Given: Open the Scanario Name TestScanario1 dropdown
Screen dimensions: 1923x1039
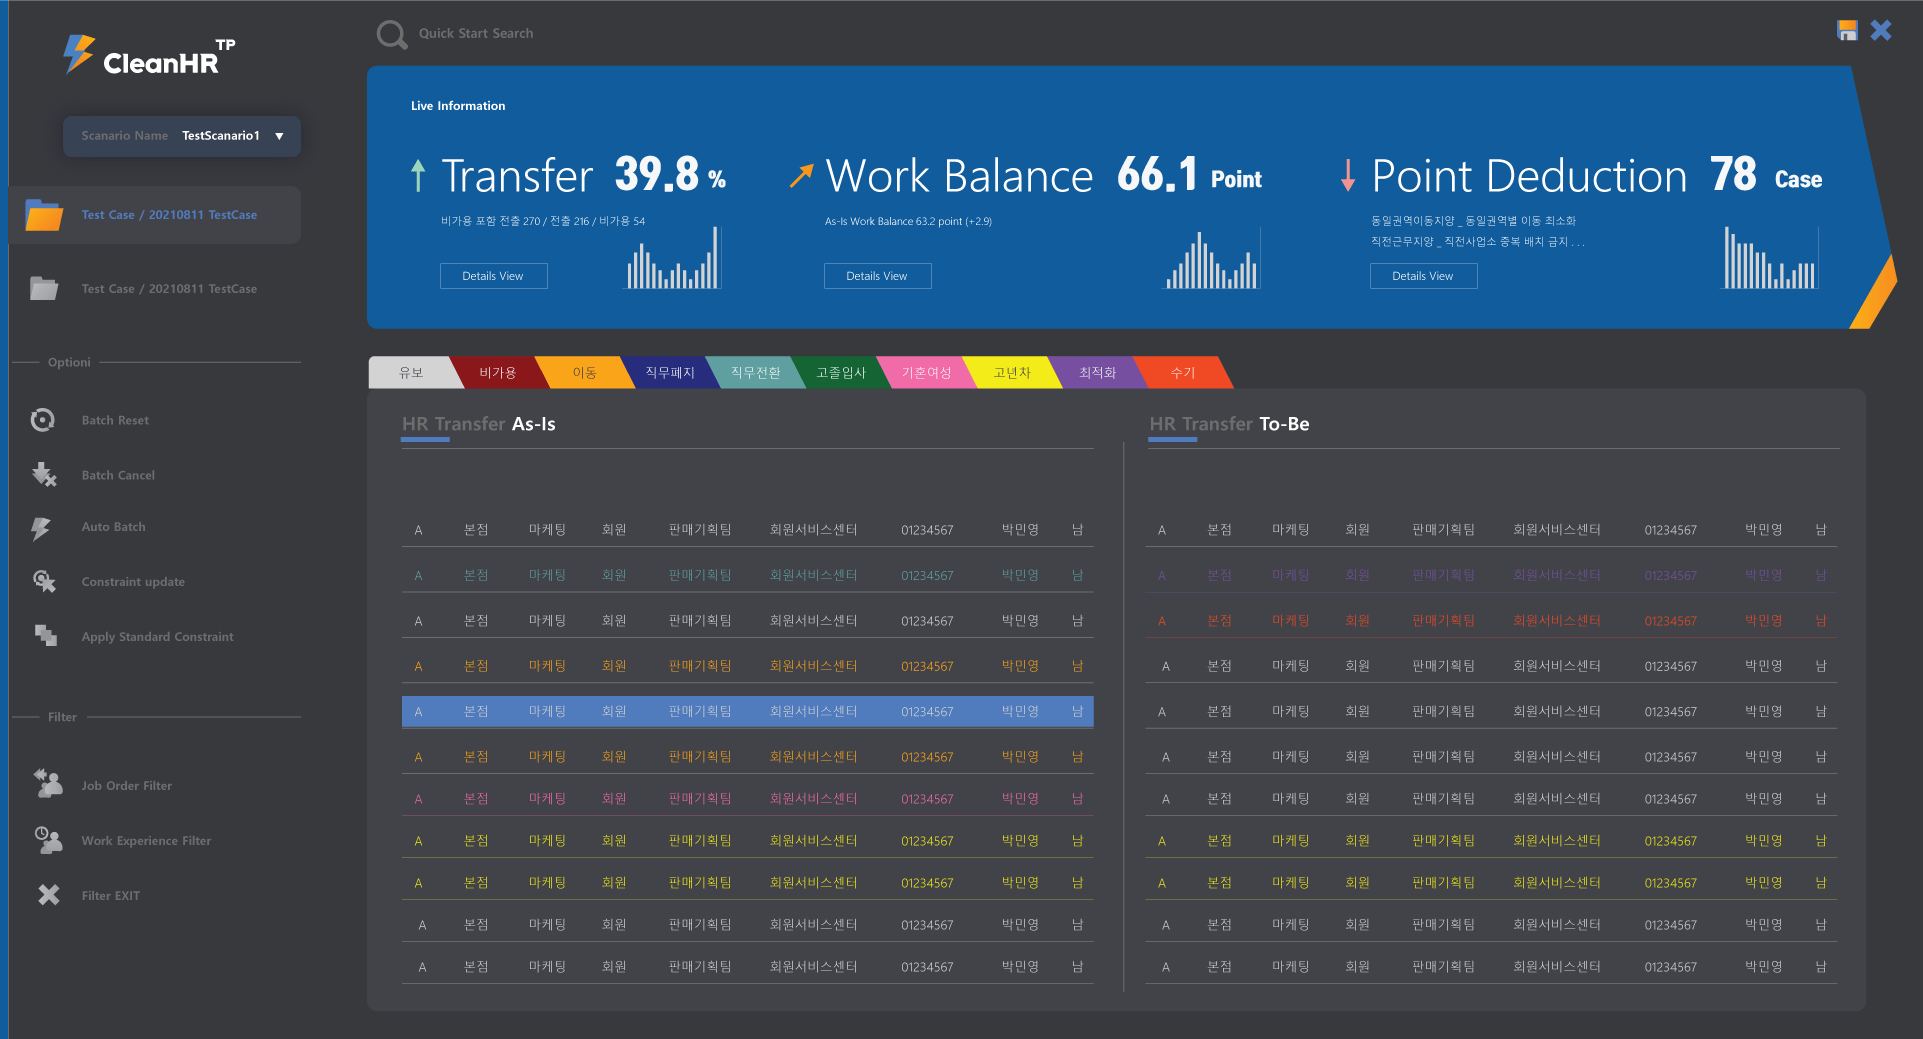Looking at the screenshot, I should click(x=181, y=136).
